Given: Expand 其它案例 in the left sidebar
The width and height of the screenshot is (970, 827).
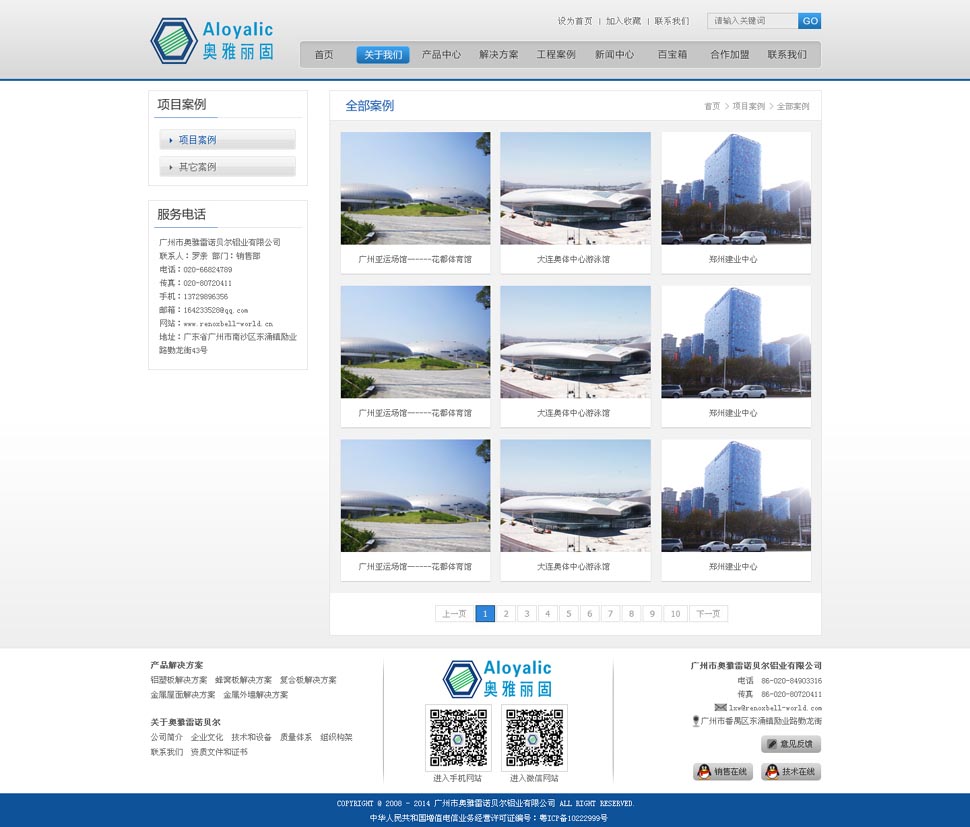Looking at the screenshot, I should [x=228, y=167].
